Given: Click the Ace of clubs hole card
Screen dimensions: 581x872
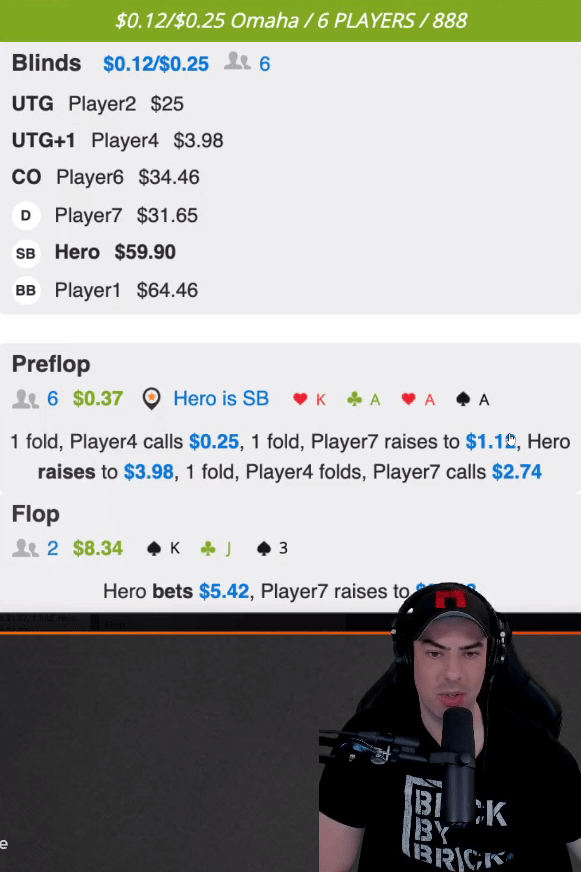Looking at the screenshot, I should [364, 399].
